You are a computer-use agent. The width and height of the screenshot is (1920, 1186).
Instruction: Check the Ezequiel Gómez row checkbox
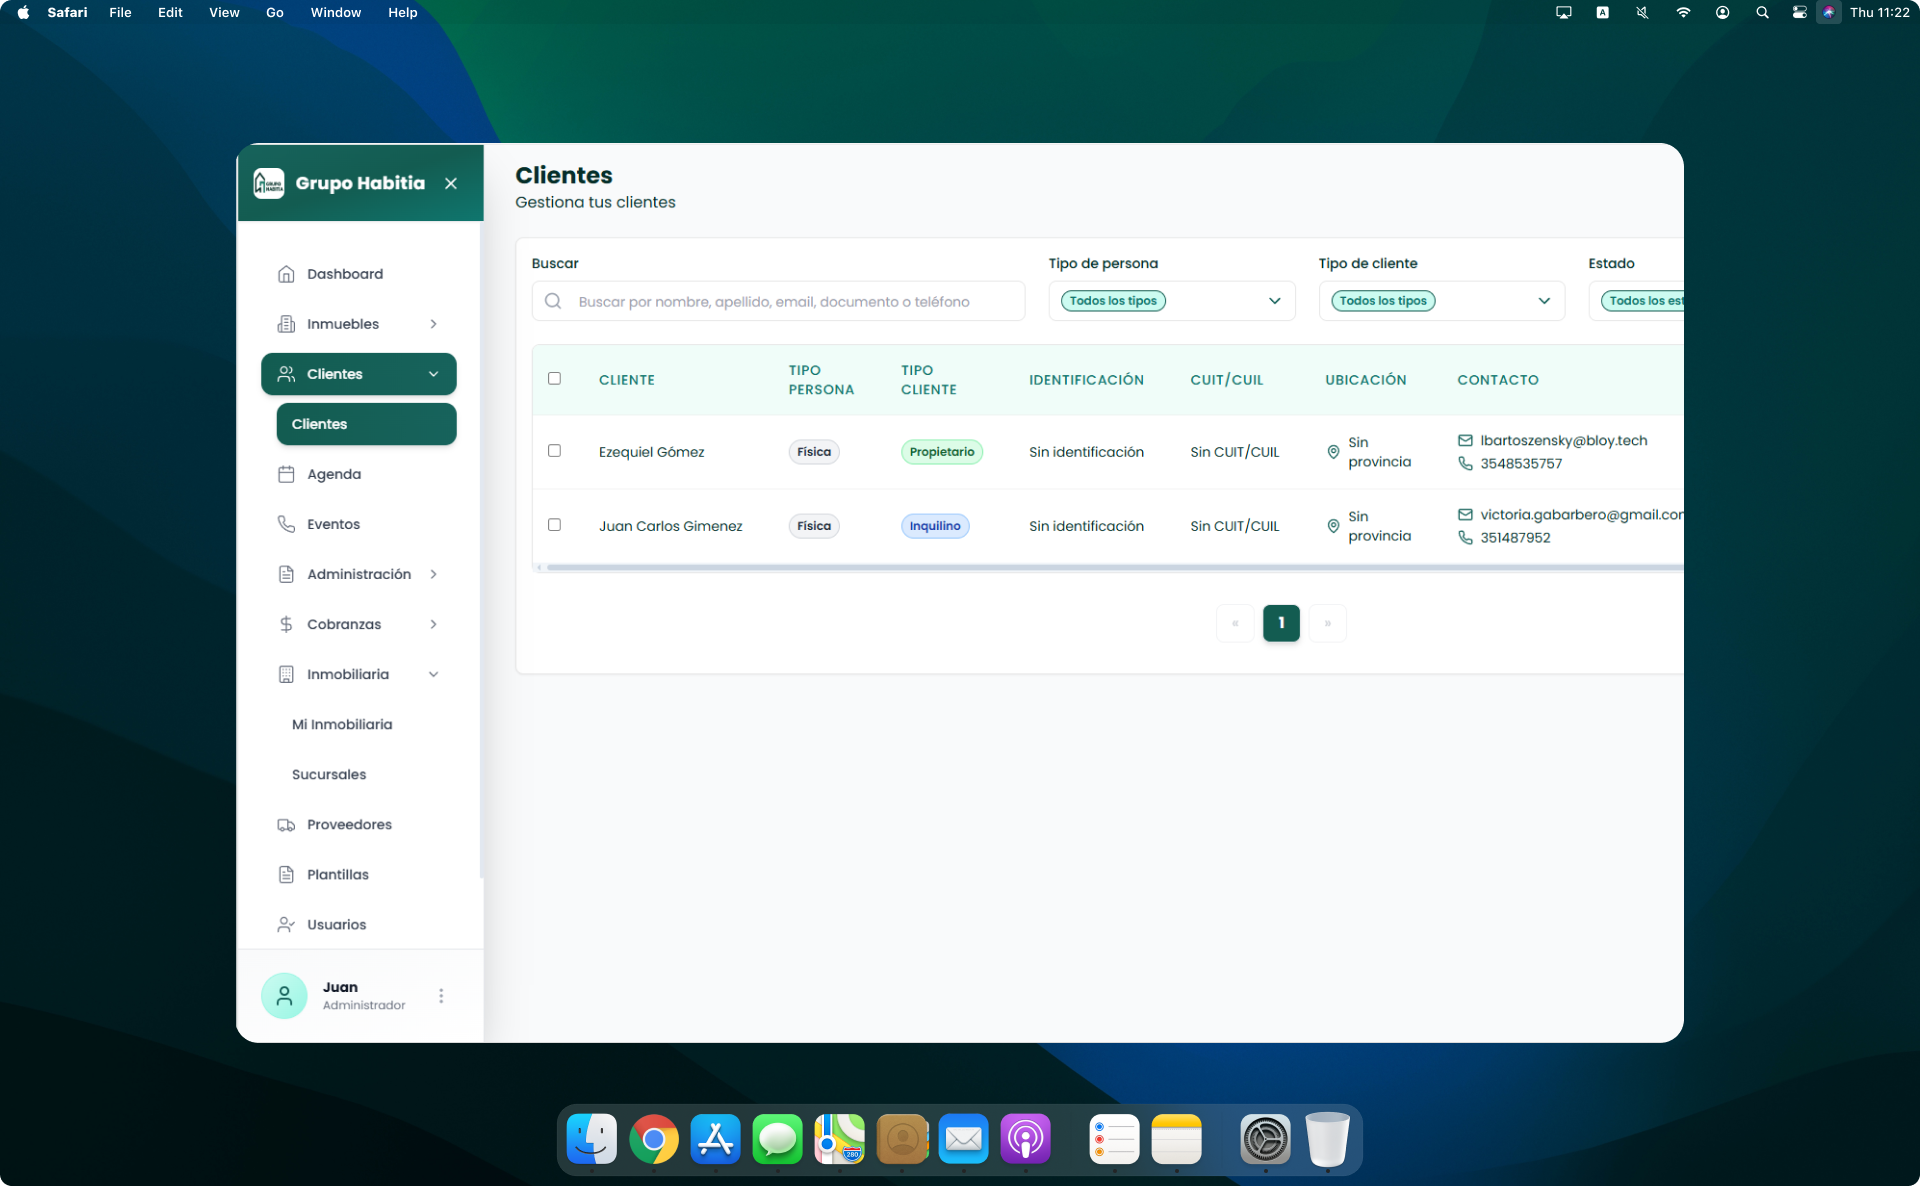pyautogui.click(x=554, y=451)
